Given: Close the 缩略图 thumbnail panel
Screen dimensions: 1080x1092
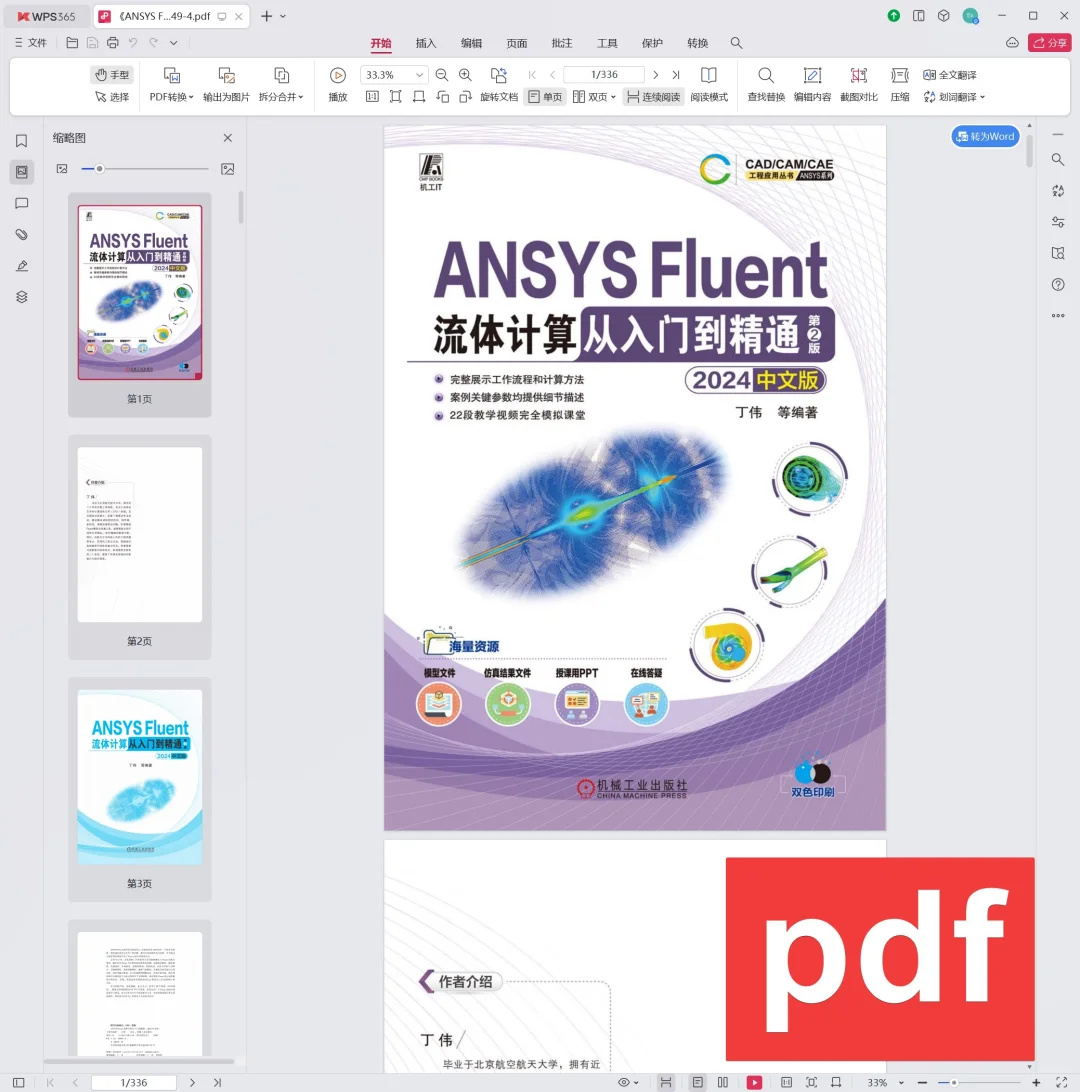Looking at the screenshot, I should coord(228,138).
